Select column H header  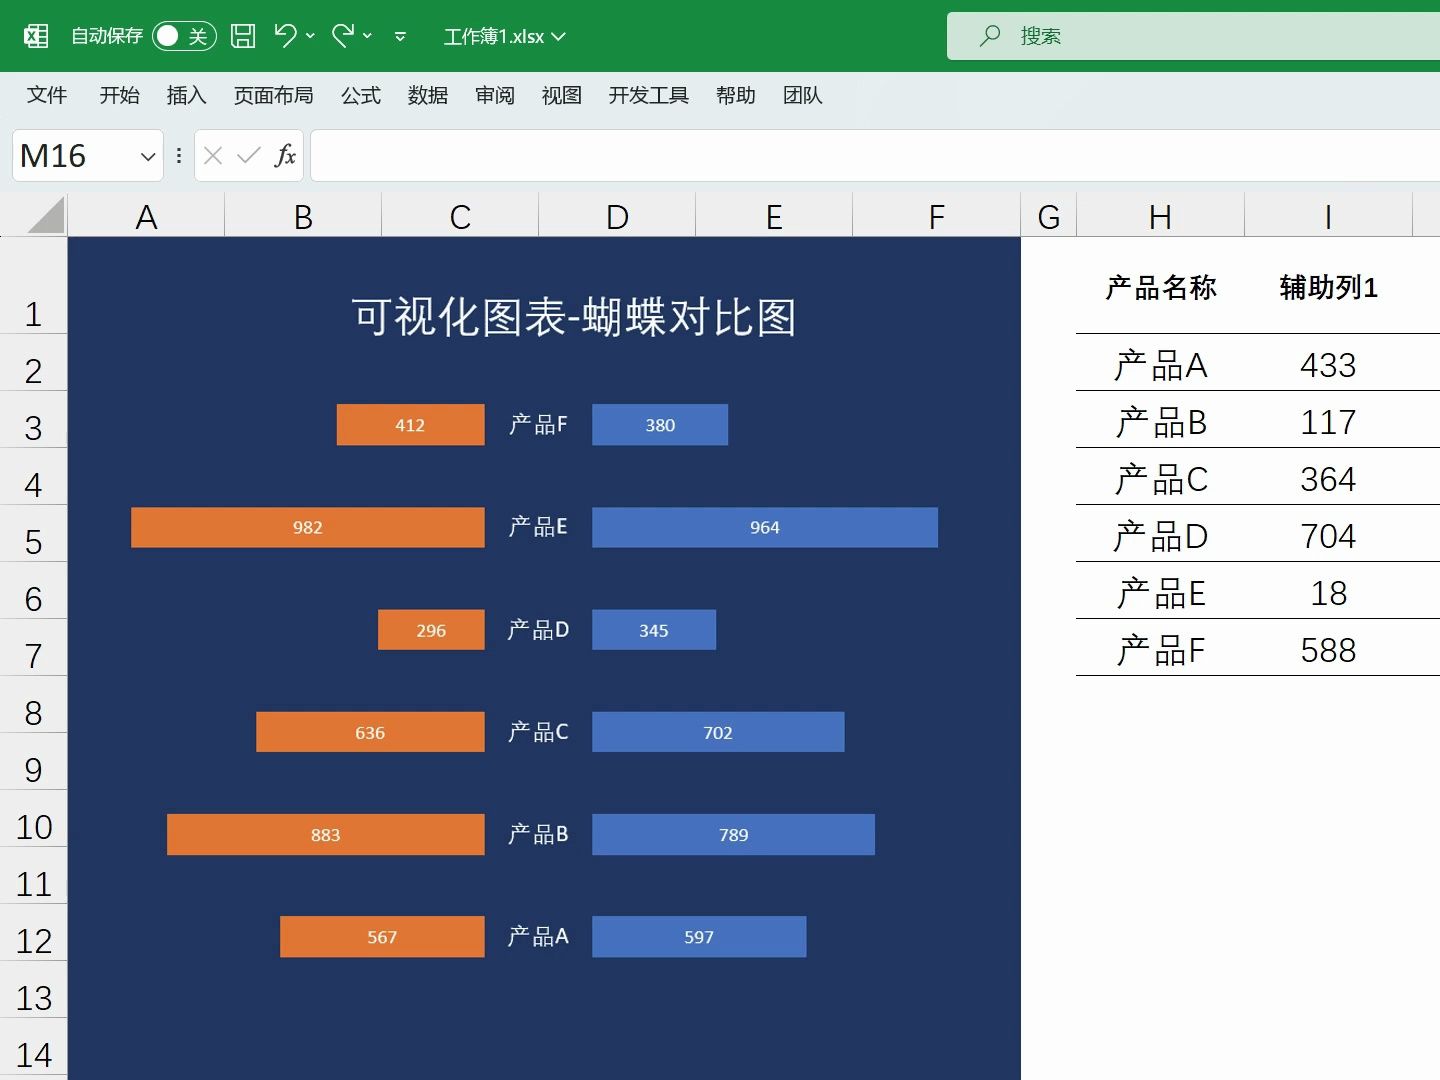tap(1160, 216)
